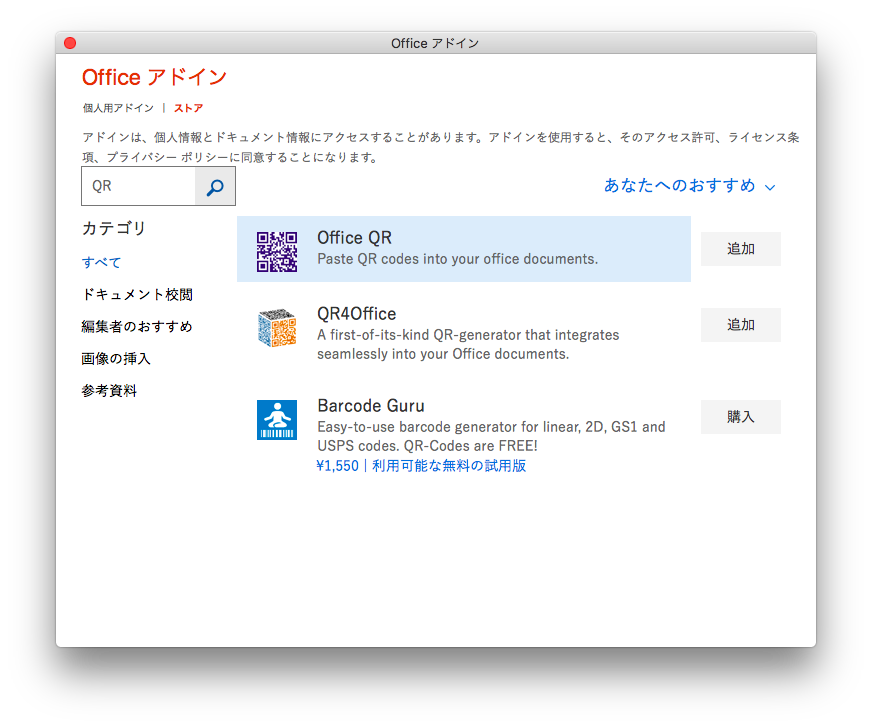Screen dimensions: 872x727
Task: Open the Office QR title
Action: (354, 238)
